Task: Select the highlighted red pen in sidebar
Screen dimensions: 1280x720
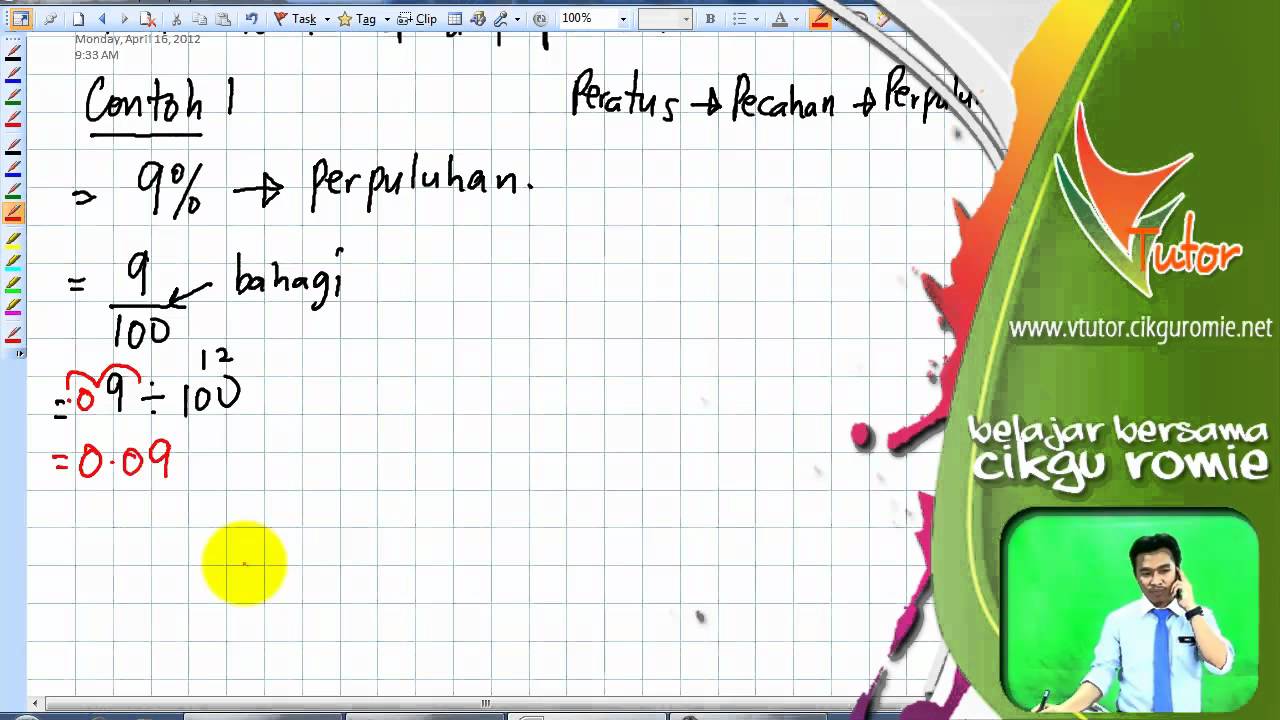Action: click(x=13, y=212)
